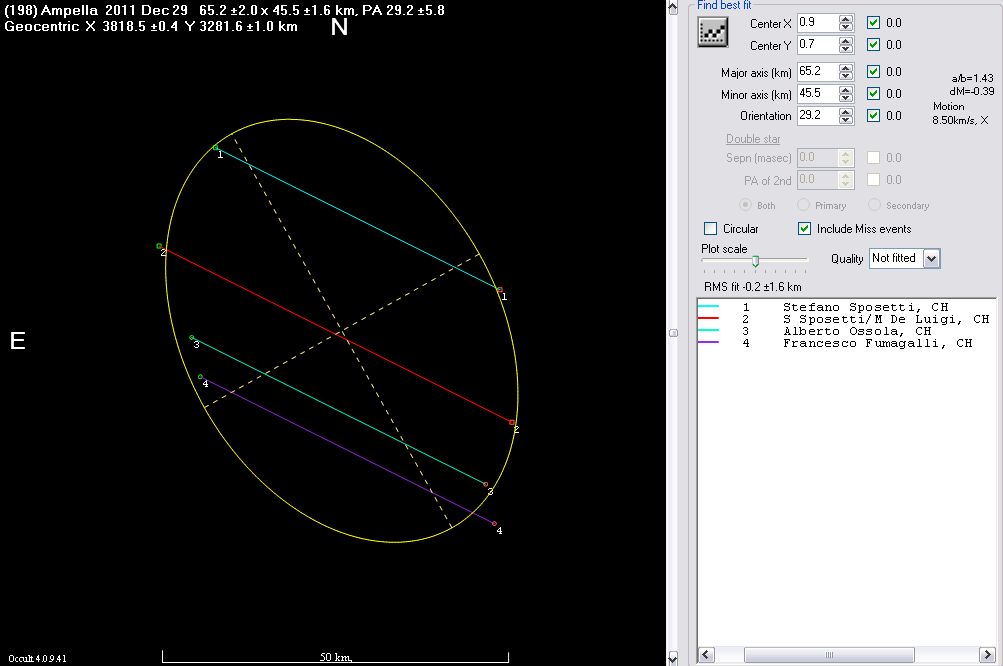Enable the Circular checkbox

(710, 228)
